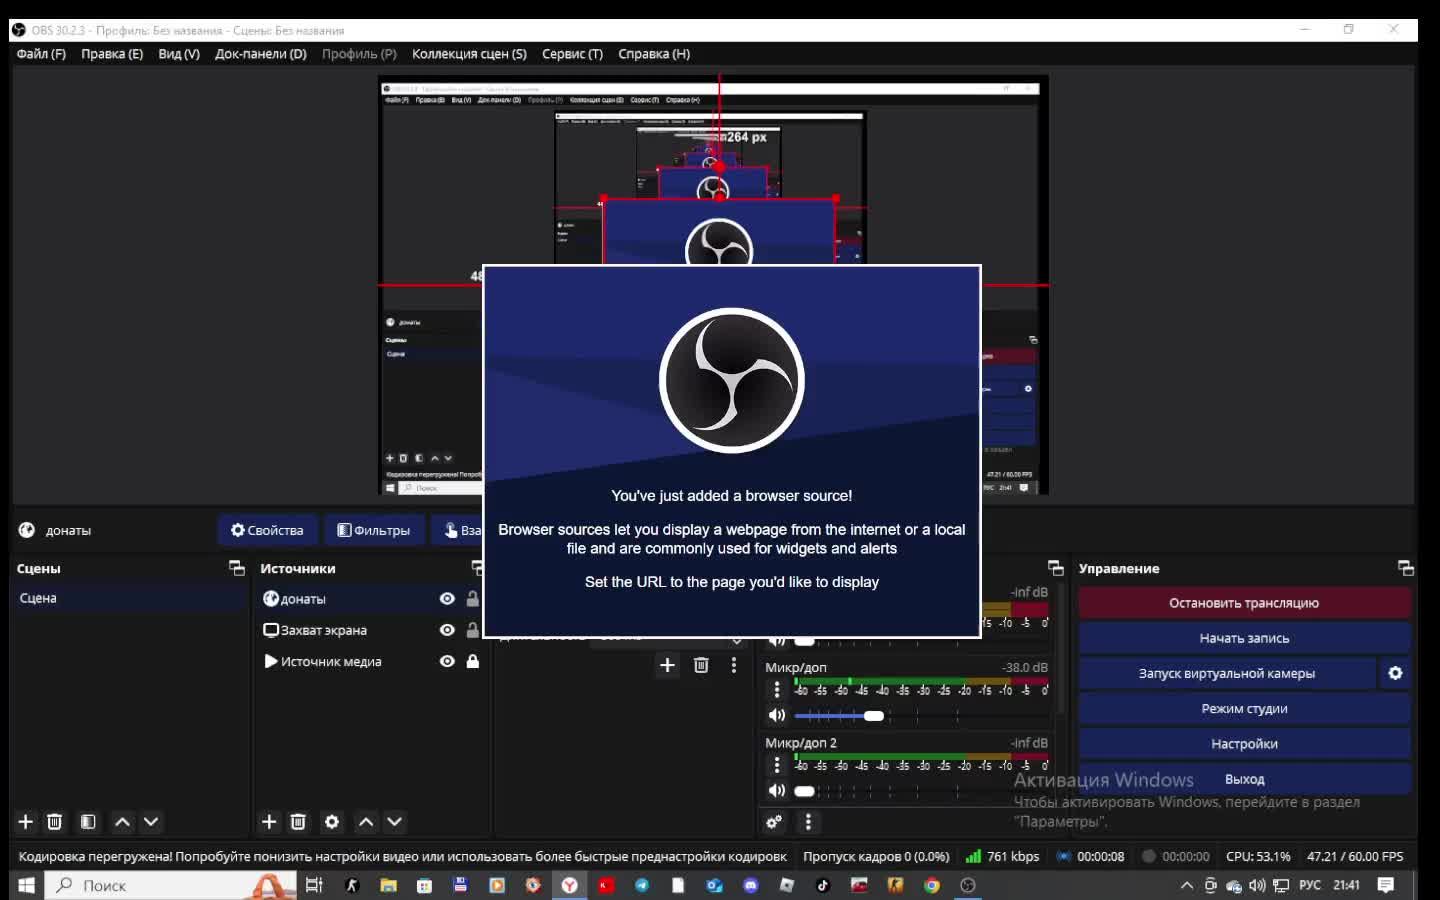Move the scene up with the arrow
The width and height of the screenshot is (1440, 900).
[122, 822]
